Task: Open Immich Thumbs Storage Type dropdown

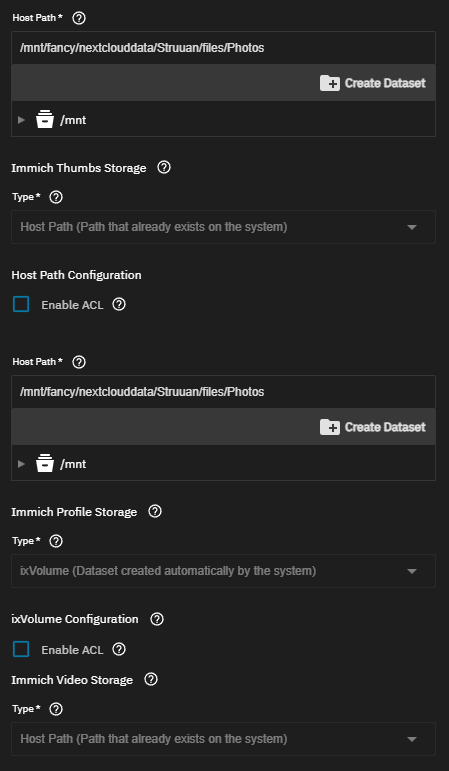Action: point(223,227)
